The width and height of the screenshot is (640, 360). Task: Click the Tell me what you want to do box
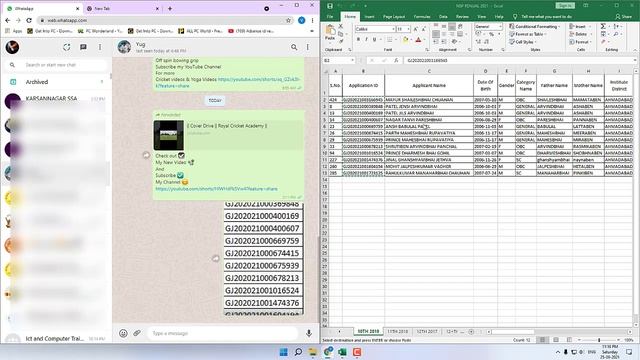click(x=547, y=17)
